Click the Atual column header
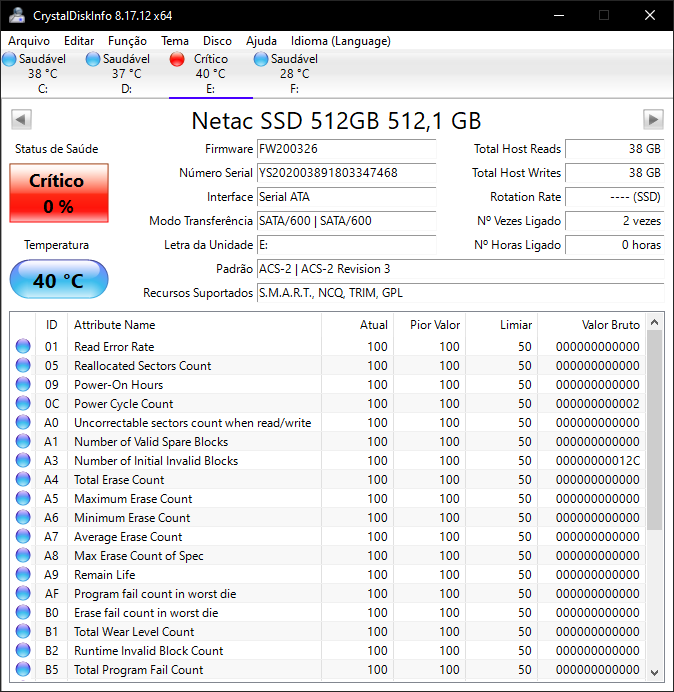The image size is (674, 692). click(x=358, y=325)
